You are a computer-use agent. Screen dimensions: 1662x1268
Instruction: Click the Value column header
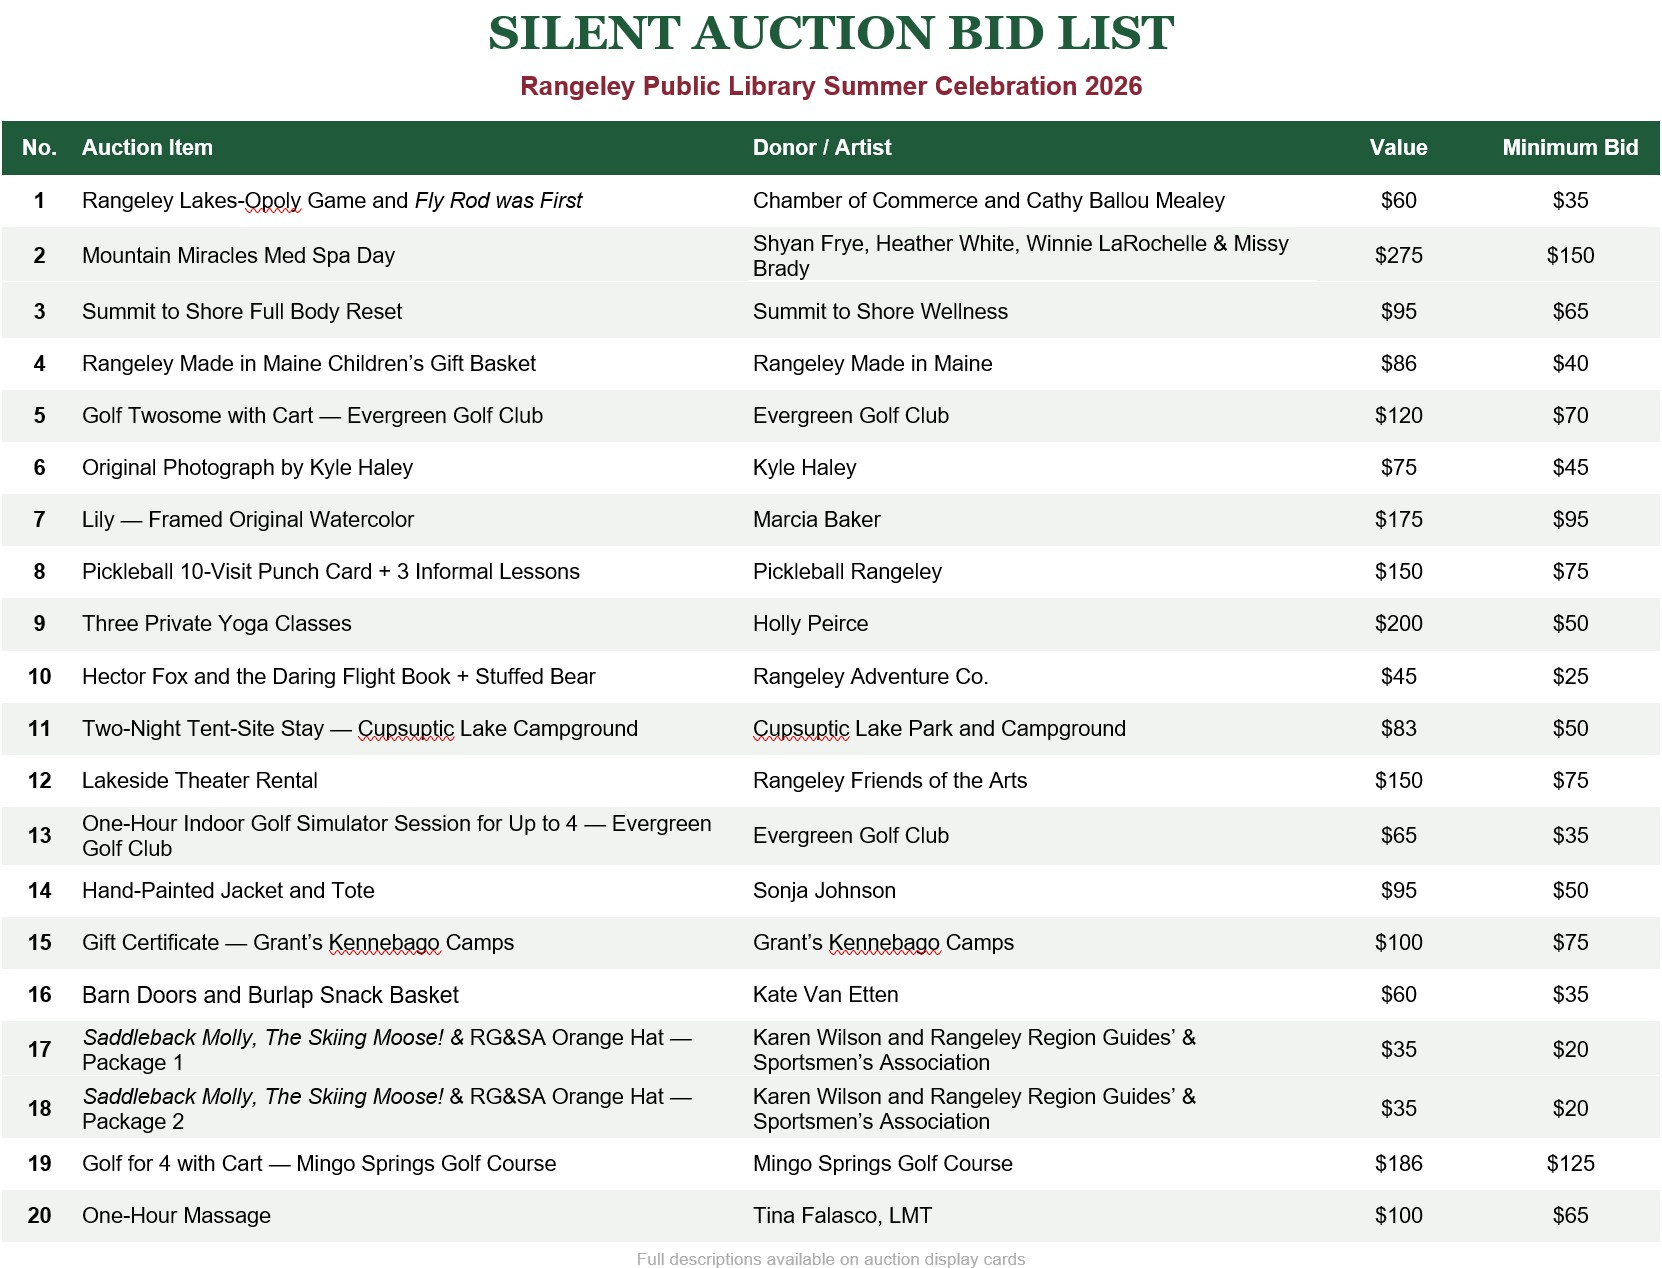coord(1398,148)
